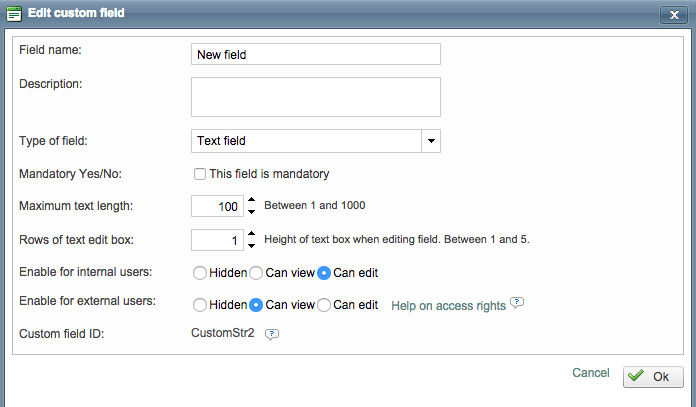Viewport: 696px width, 407px height.
Task: Open the Type of field dropdown arrow
Action: (431, 141)
